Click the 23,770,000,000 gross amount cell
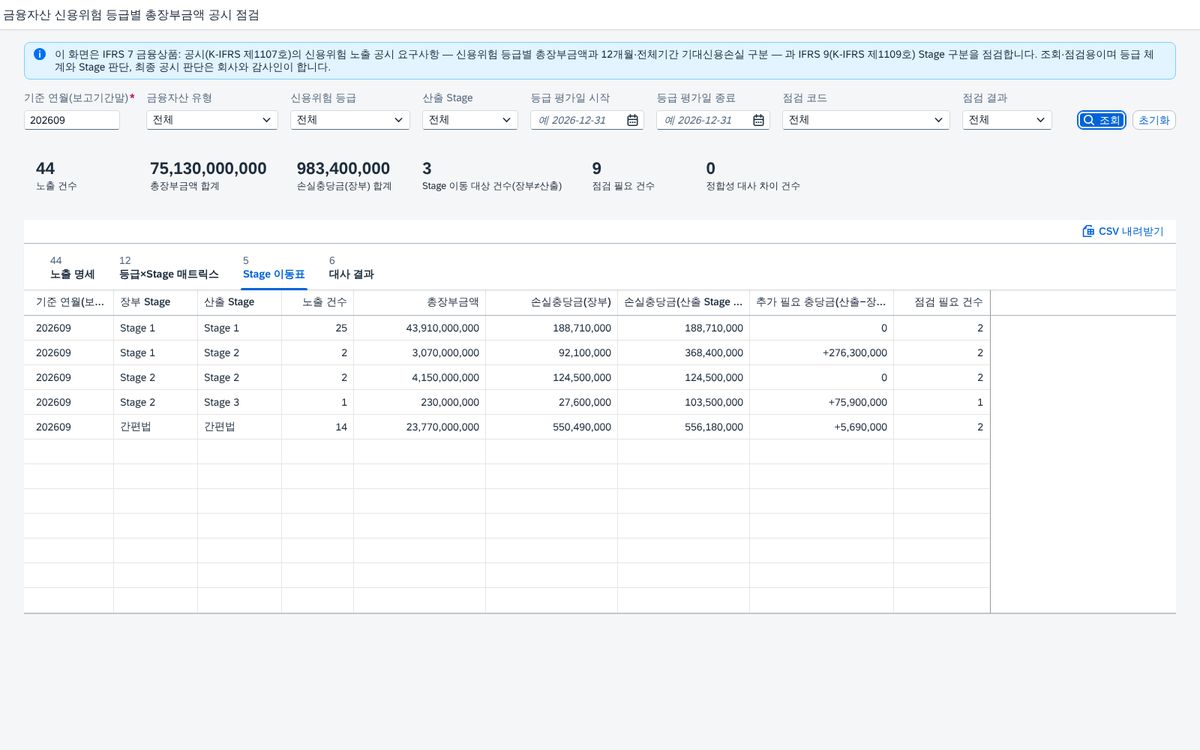 (x=419, y=427)
